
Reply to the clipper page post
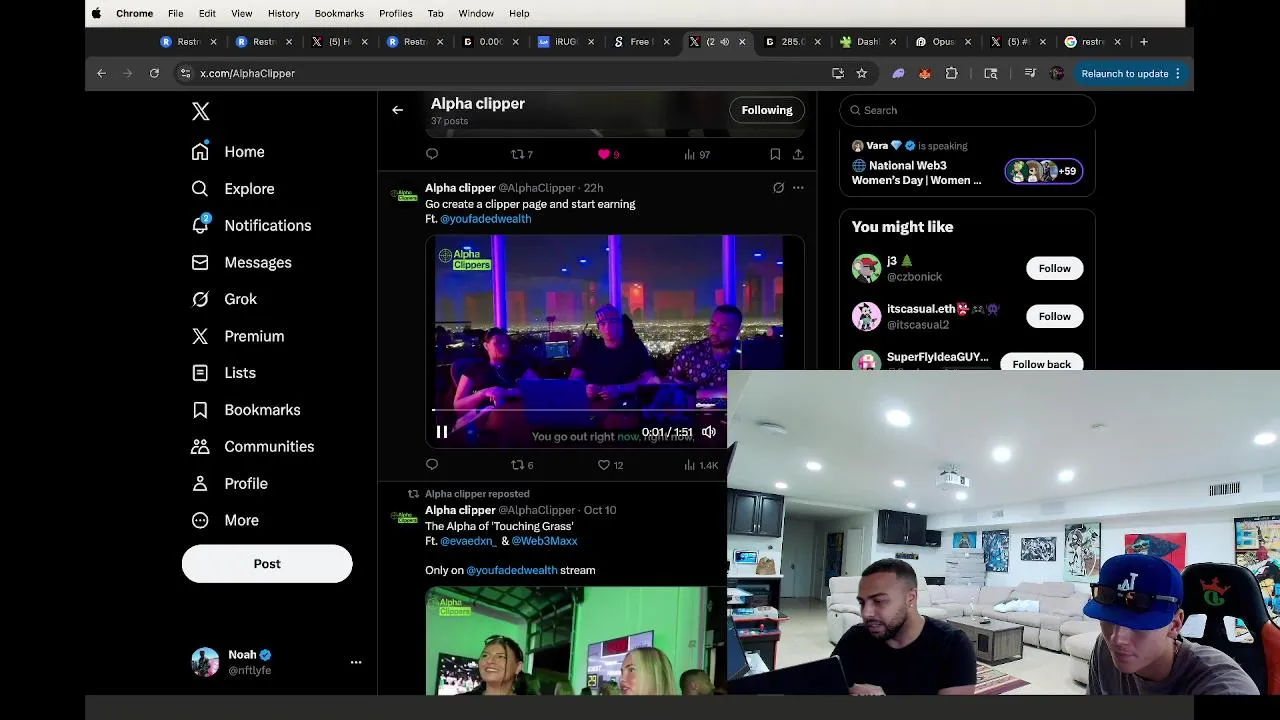(x=432, y=465)
